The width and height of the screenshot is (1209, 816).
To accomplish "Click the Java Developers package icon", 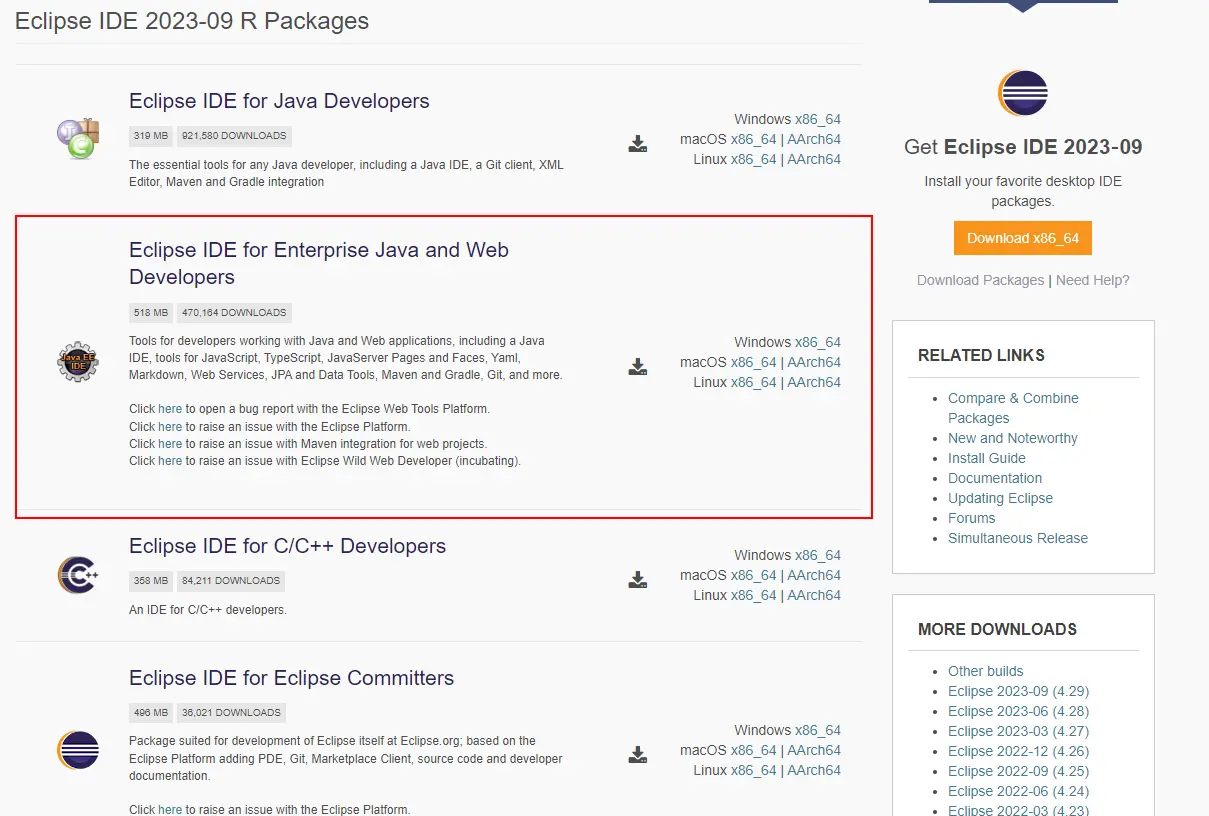I will click(x=77, y=139).
